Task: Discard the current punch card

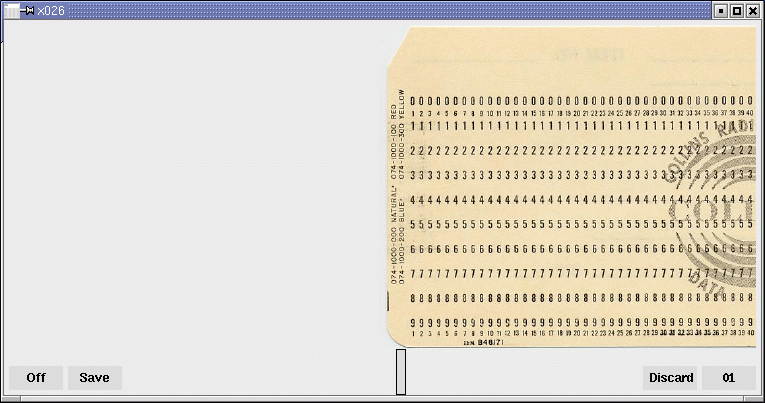Action: 671,378
